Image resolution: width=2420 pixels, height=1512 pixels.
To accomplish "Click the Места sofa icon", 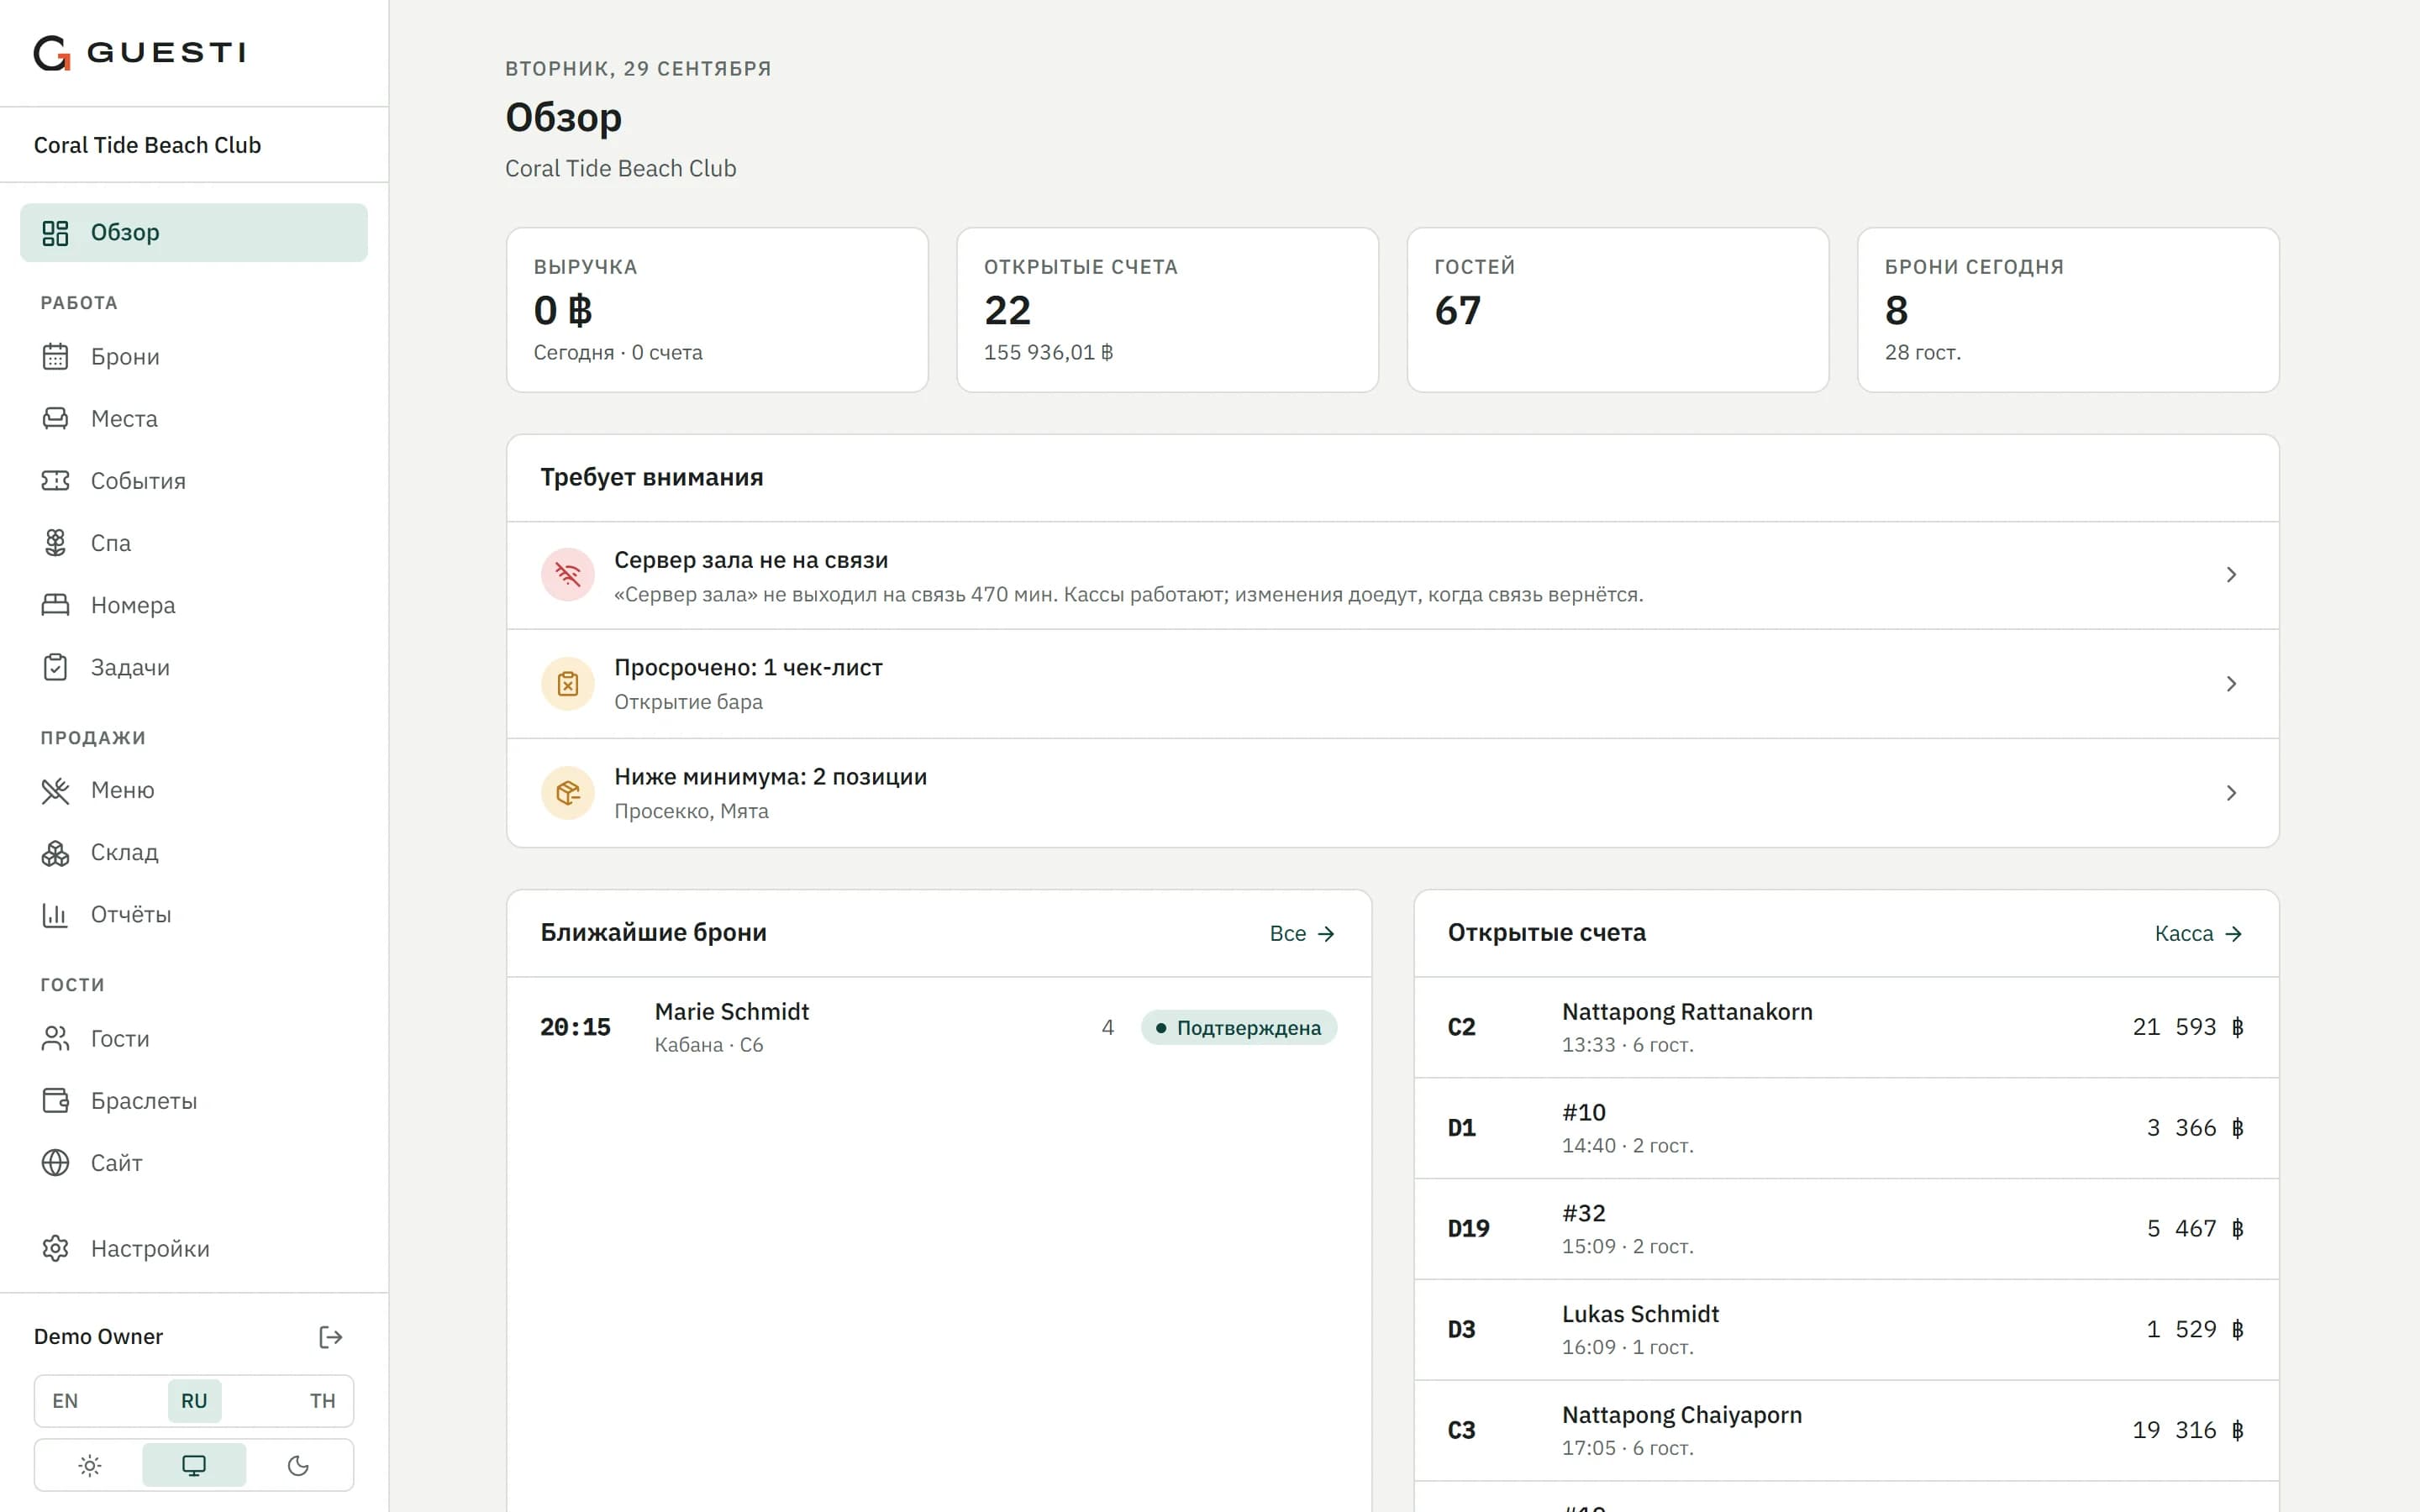I will (x=55, y=419).
